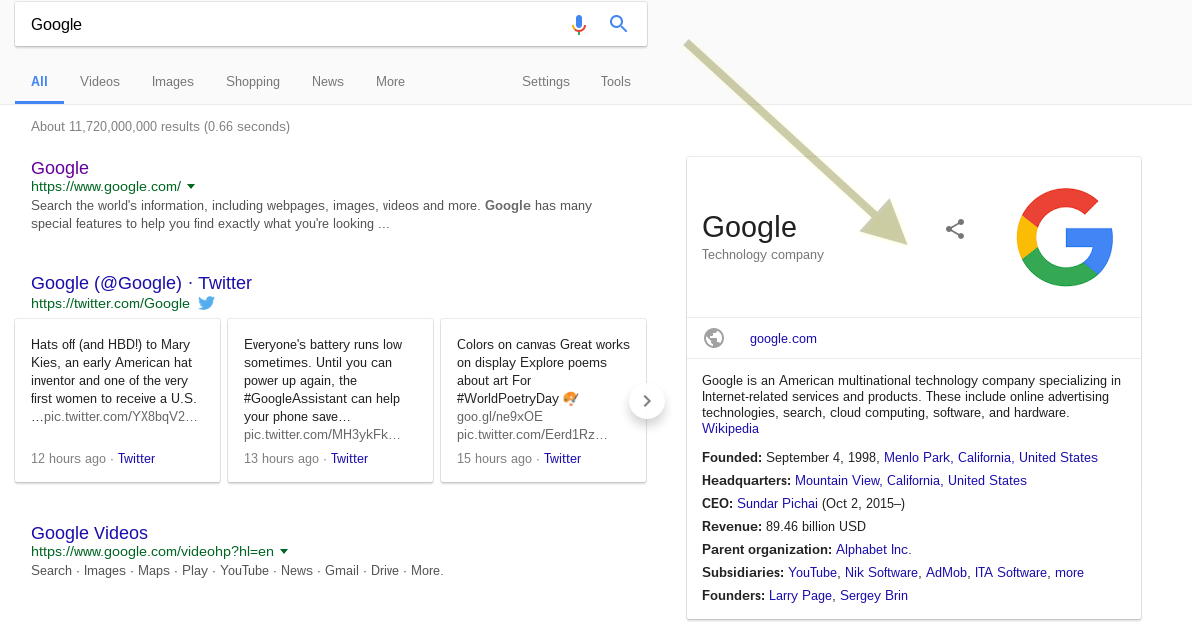
Task: Click the Alphabet Inc. parent organization link
Action: 873,550
